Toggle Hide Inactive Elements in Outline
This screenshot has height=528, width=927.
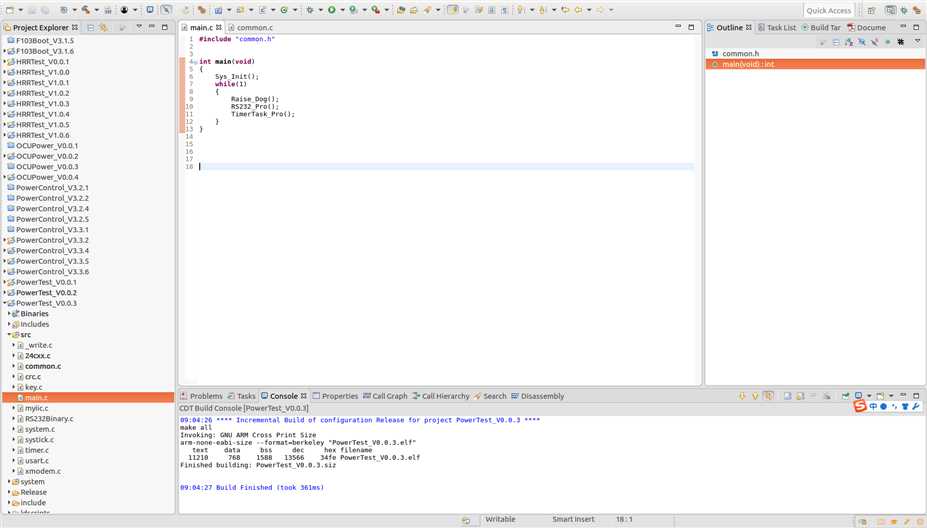tap(900, 43)
